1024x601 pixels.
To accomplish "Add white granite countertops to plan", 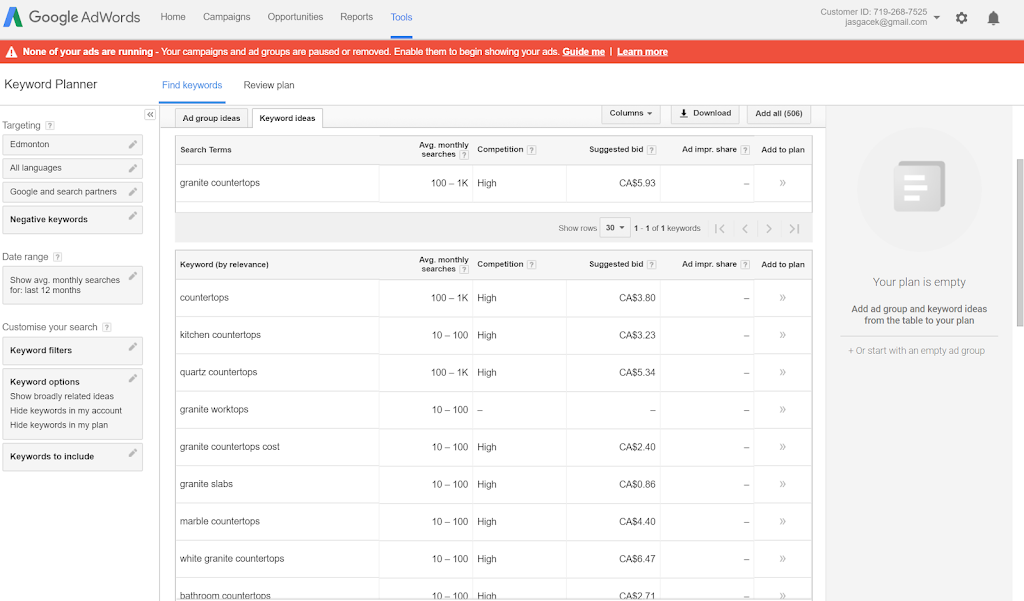I will 782,559.
